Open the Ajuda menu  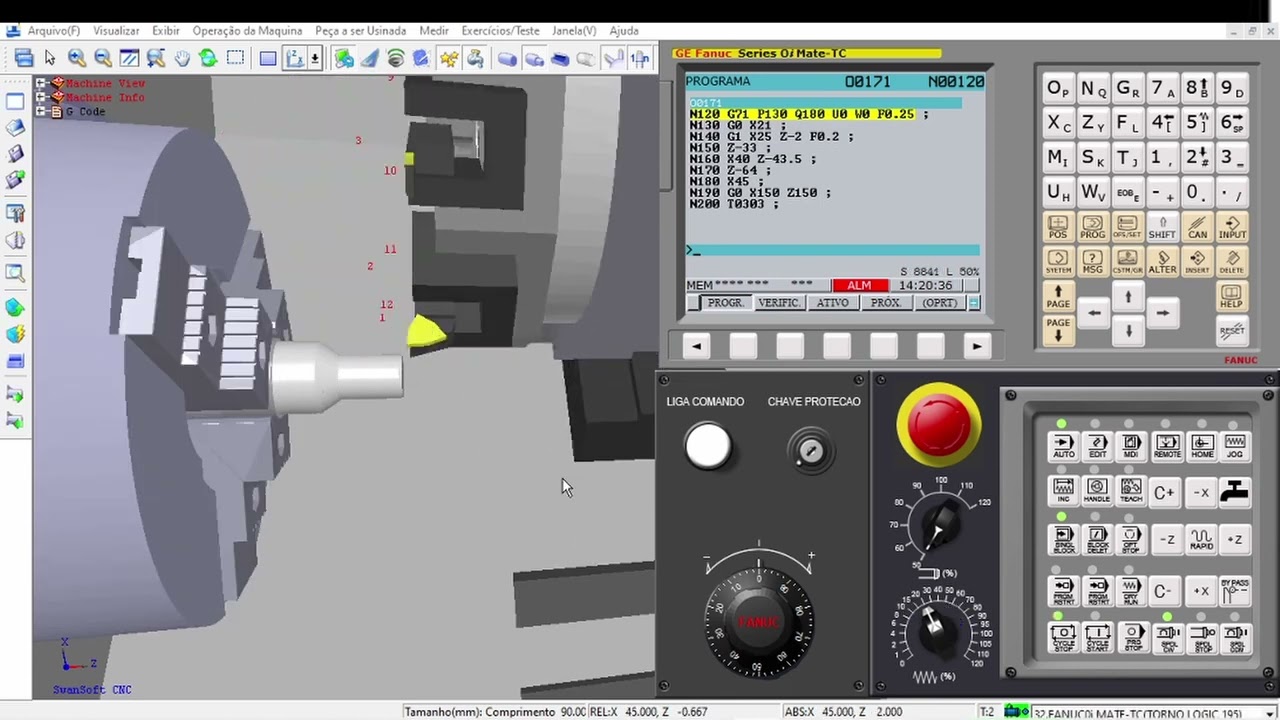[624, 31]
